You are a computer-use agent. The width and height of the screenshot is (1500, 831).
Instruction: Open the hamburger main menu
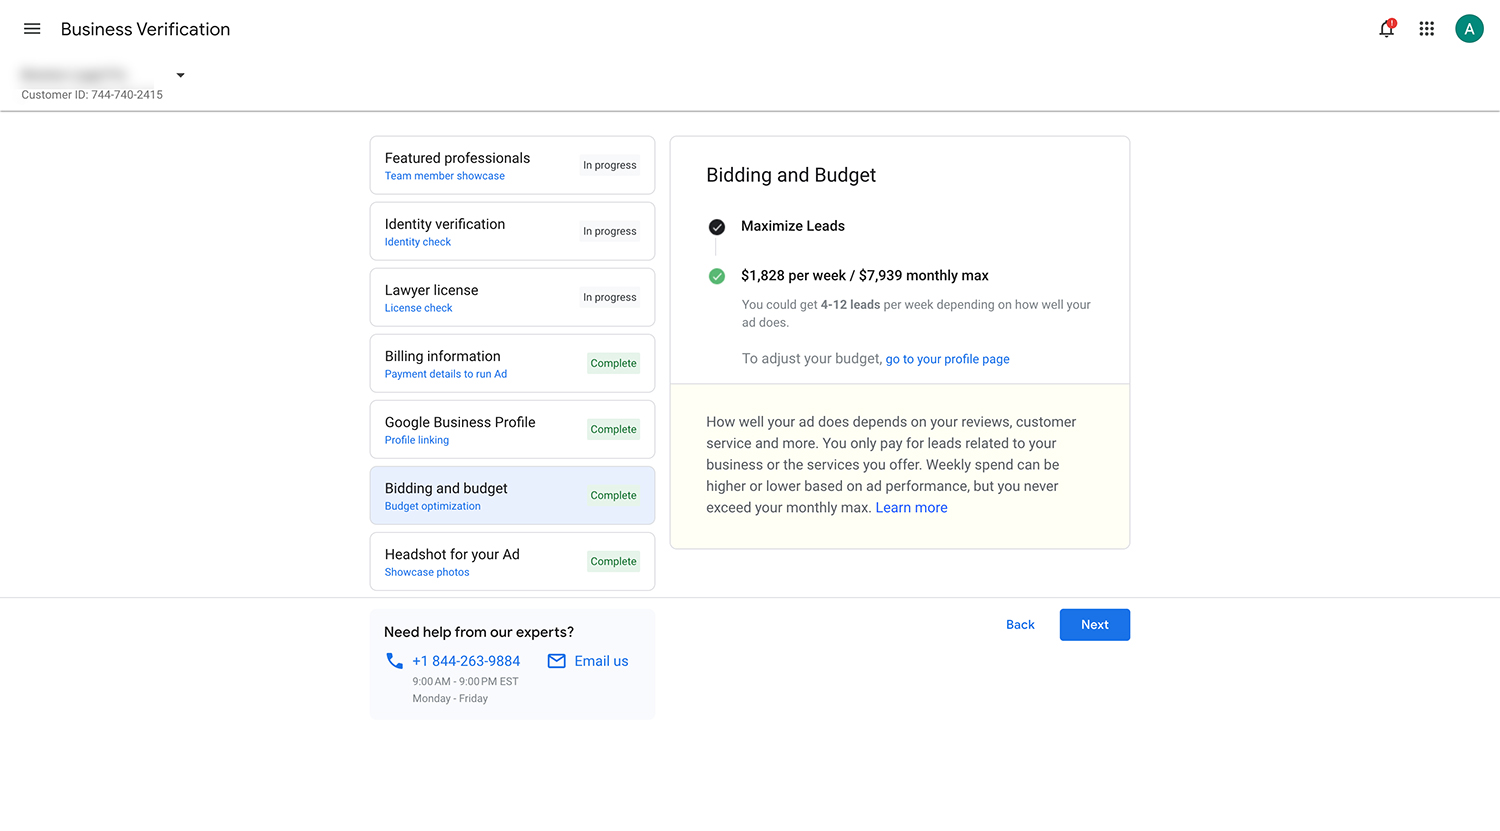coord(32,29)
